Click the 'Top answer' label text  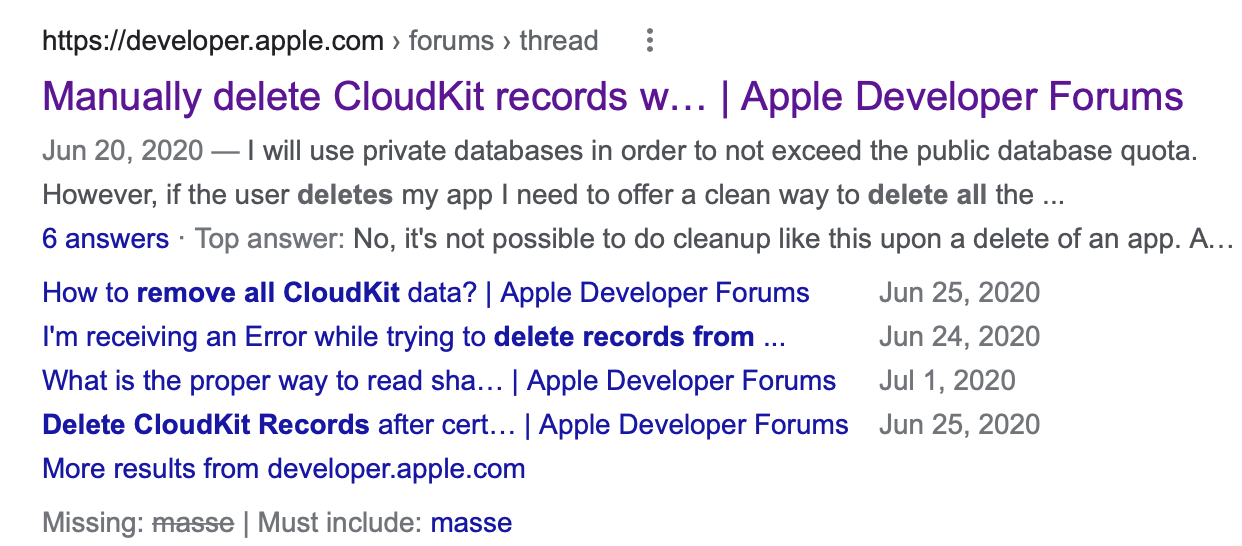(268, 239)
